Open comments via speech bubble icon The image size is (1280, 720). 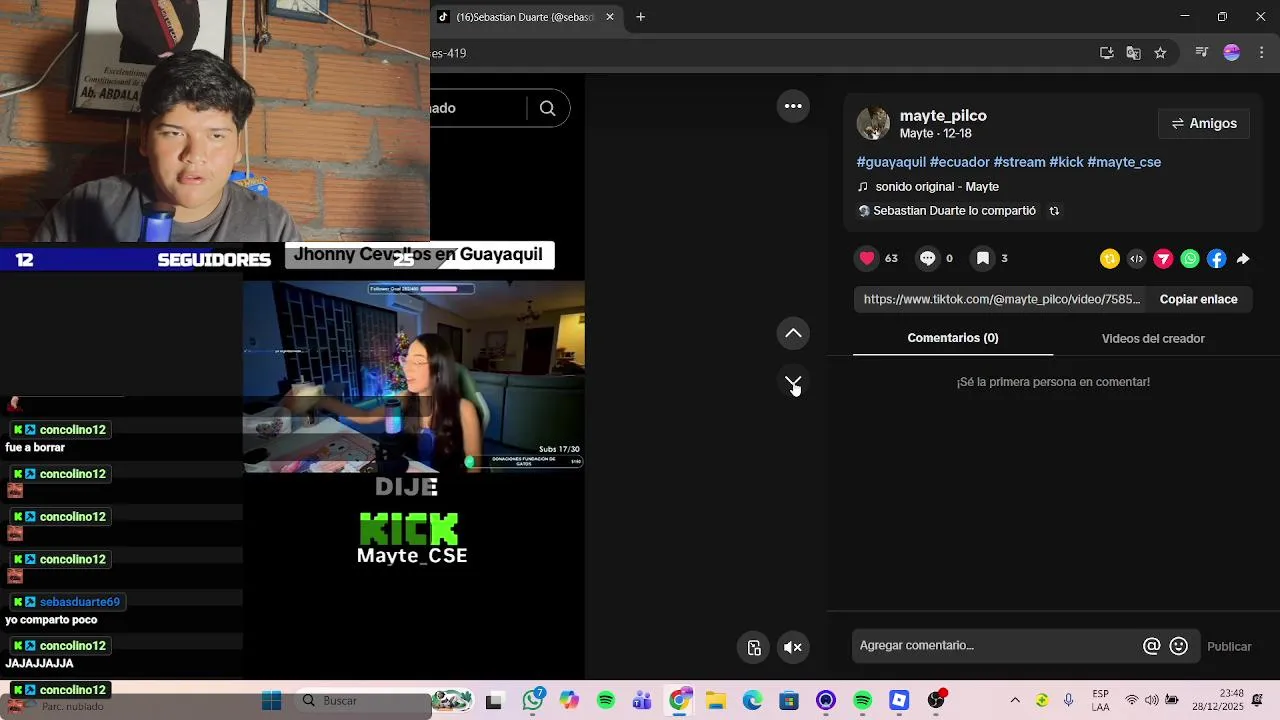928,258
